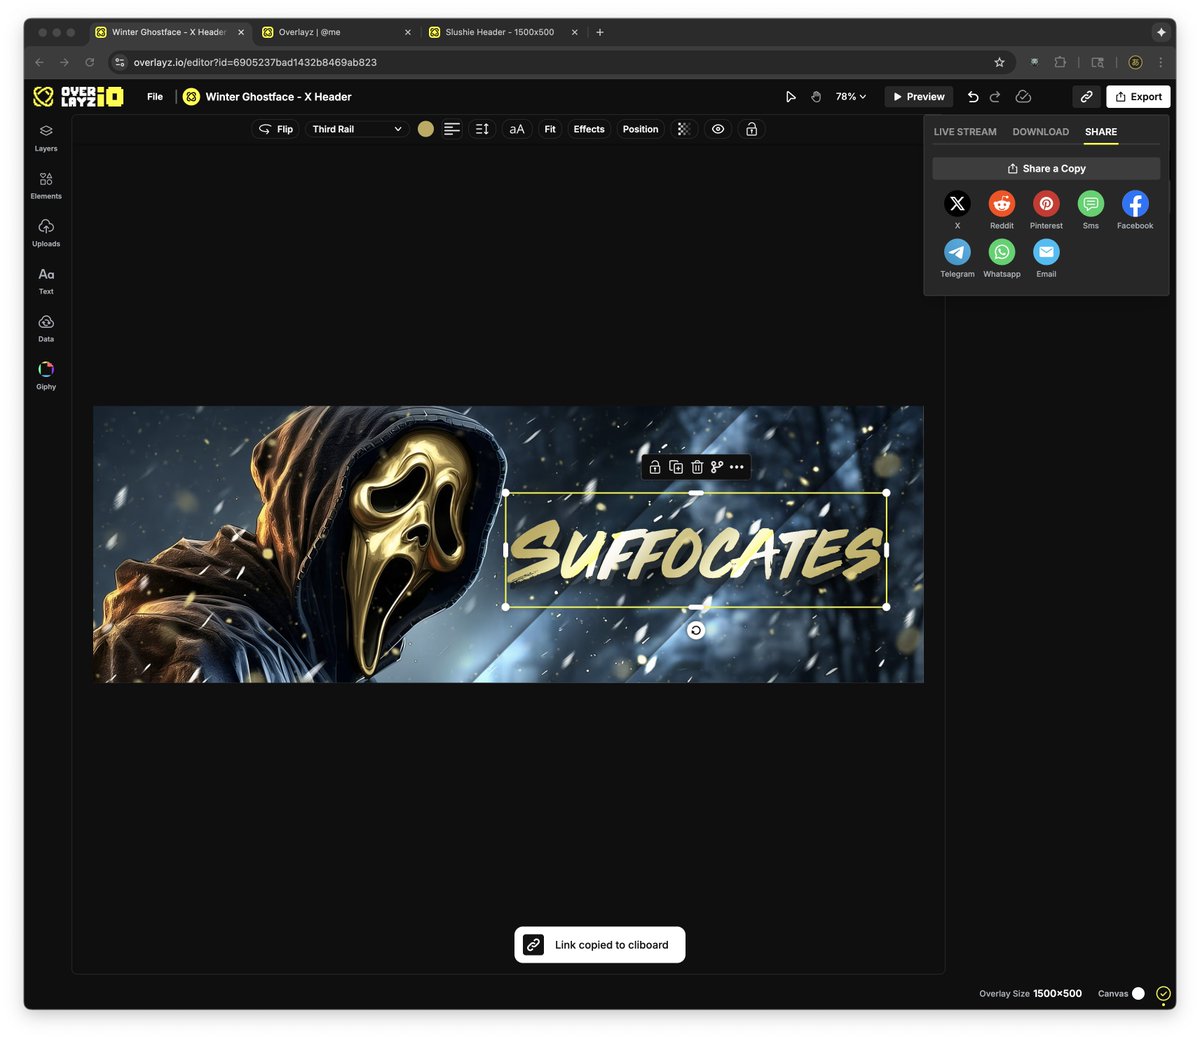
Task: Open the File menu
Action: point(155,97)
